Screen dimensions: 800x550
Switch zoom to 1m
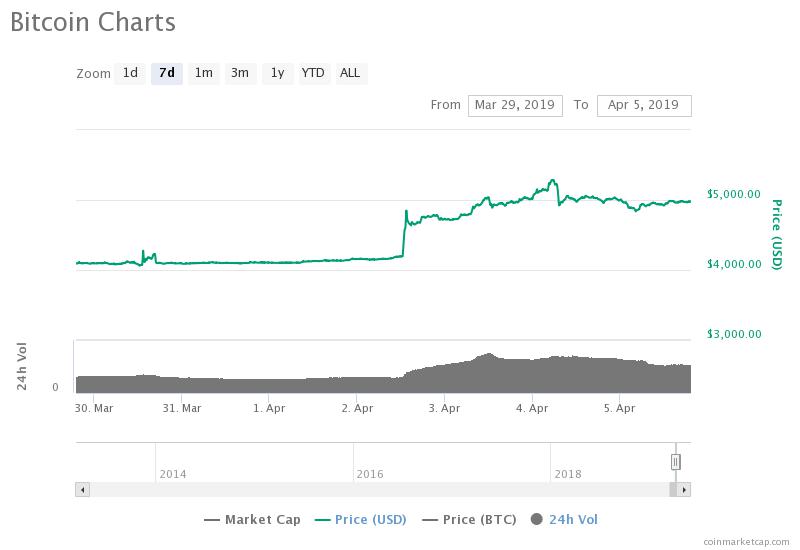(x=203, y=73)
